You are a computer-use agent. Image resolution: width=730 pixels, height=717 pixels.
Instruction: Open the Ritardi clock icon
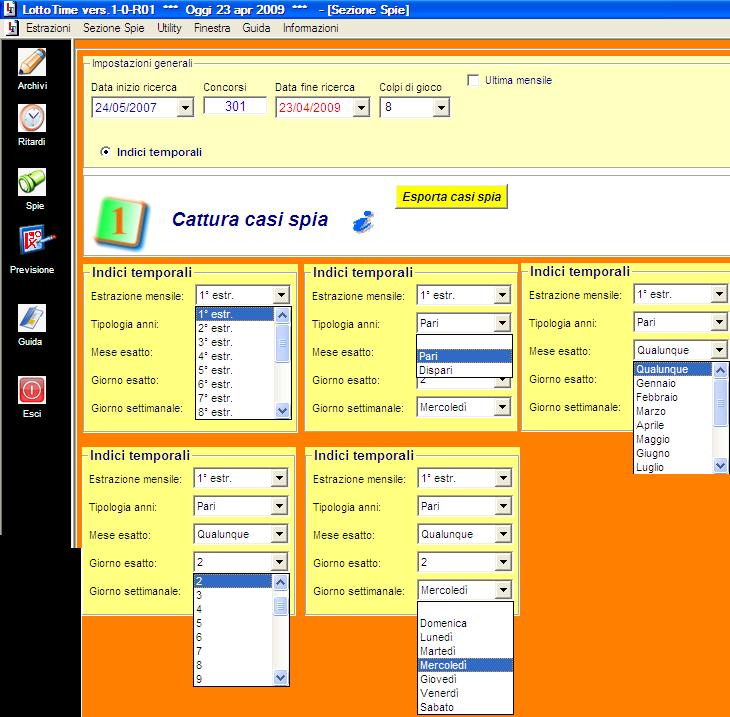32,118
